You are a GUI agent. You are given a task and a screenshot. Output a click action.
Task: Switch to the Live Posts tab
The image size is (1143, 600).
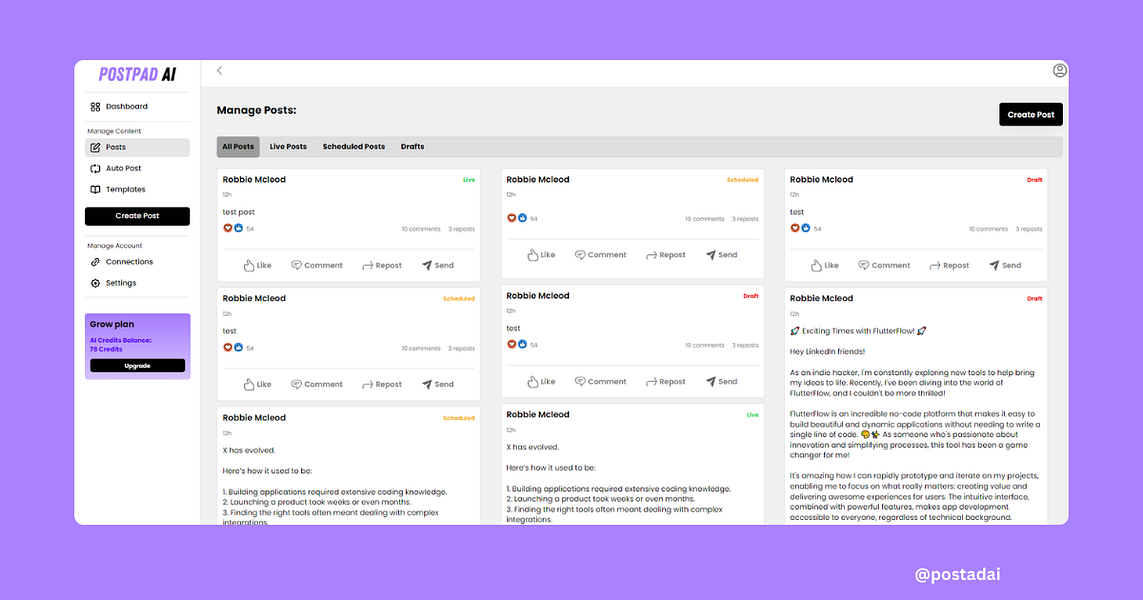click(288, 147)
